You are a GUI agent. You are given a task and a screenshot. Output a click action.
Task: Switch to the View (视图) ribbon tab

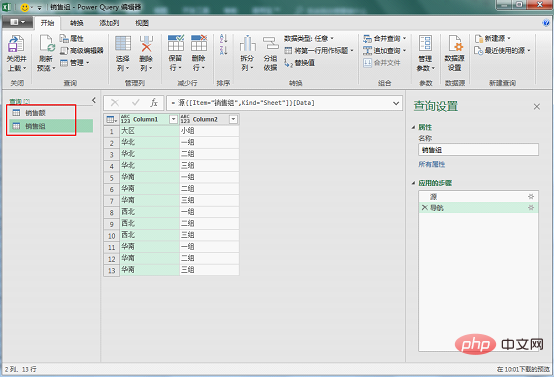click(x=142, y=23)
